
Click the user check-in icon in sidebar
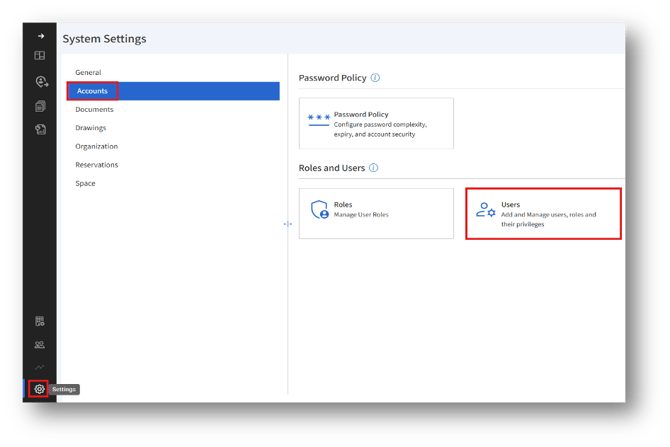[x=40, y=82]
